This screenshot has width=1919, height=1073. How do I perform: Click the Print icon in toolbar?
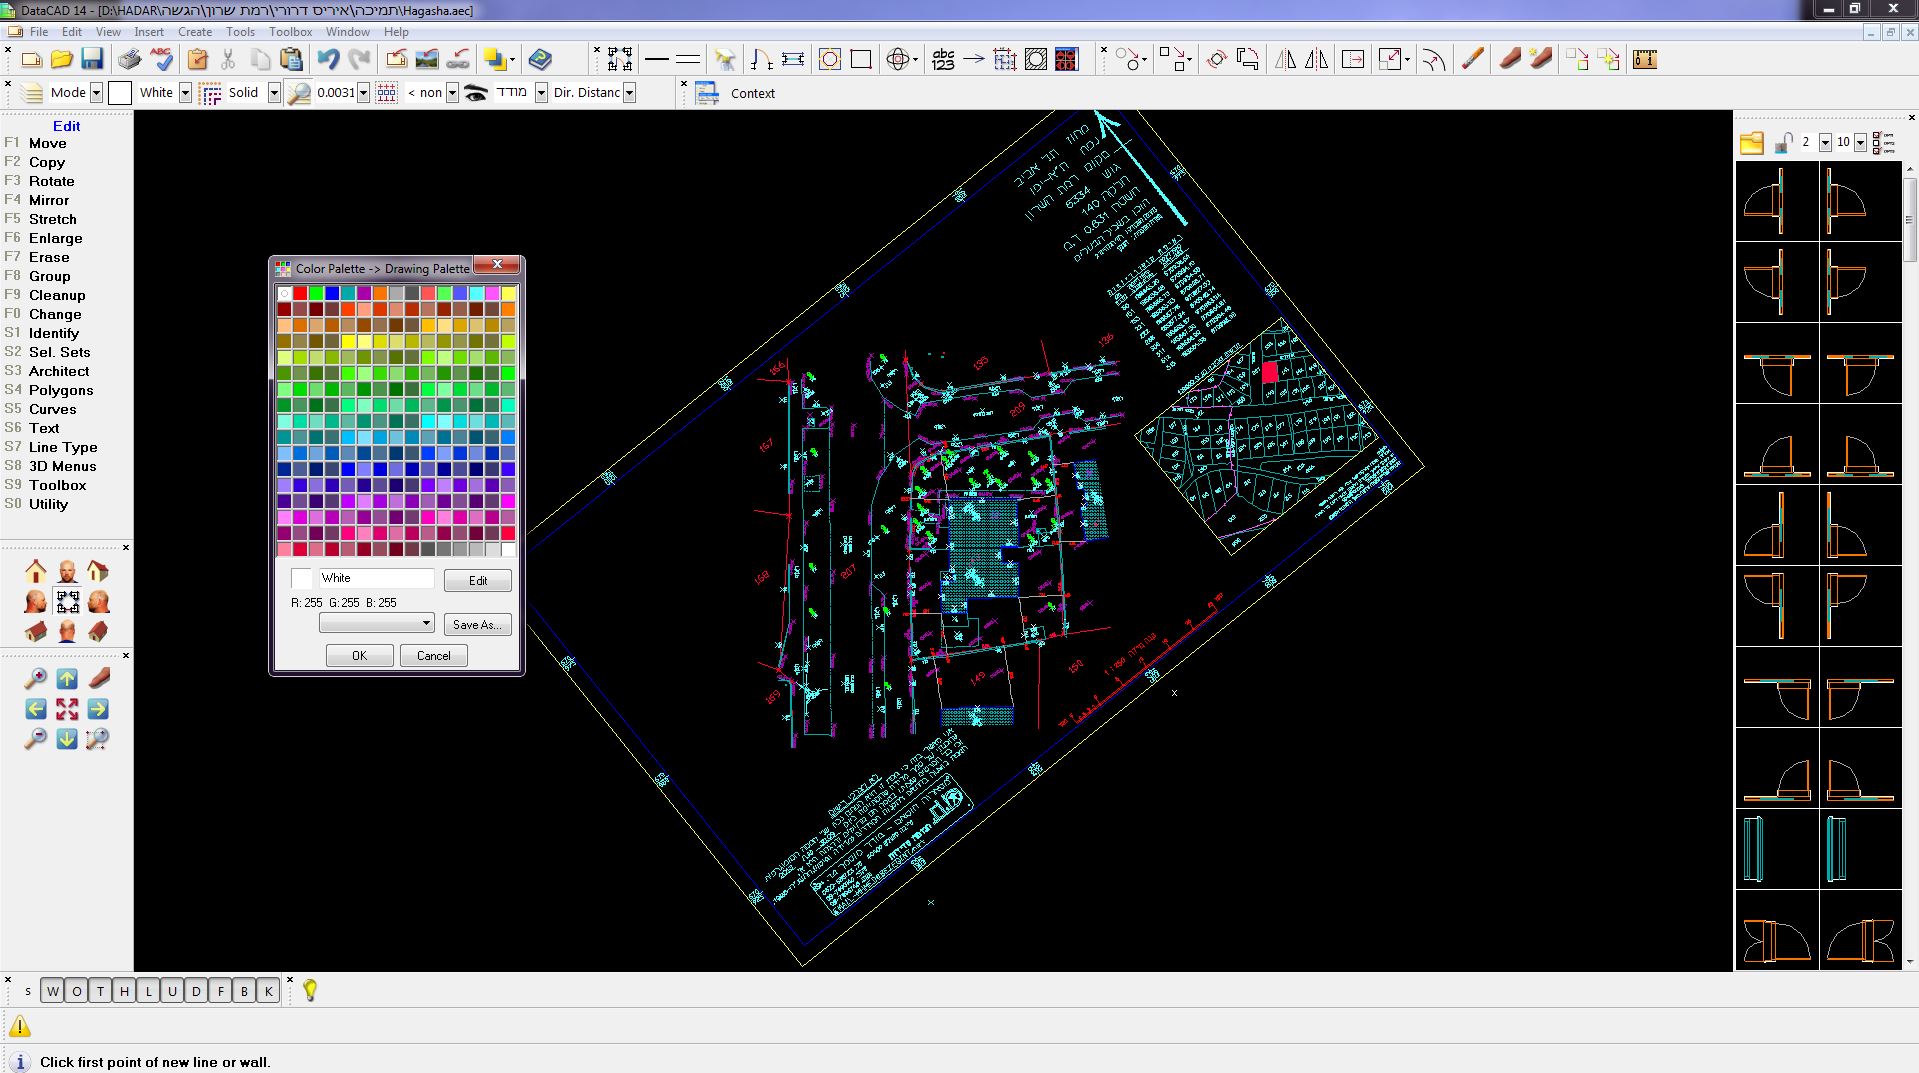pyautogui.click(x=129, y=59)
